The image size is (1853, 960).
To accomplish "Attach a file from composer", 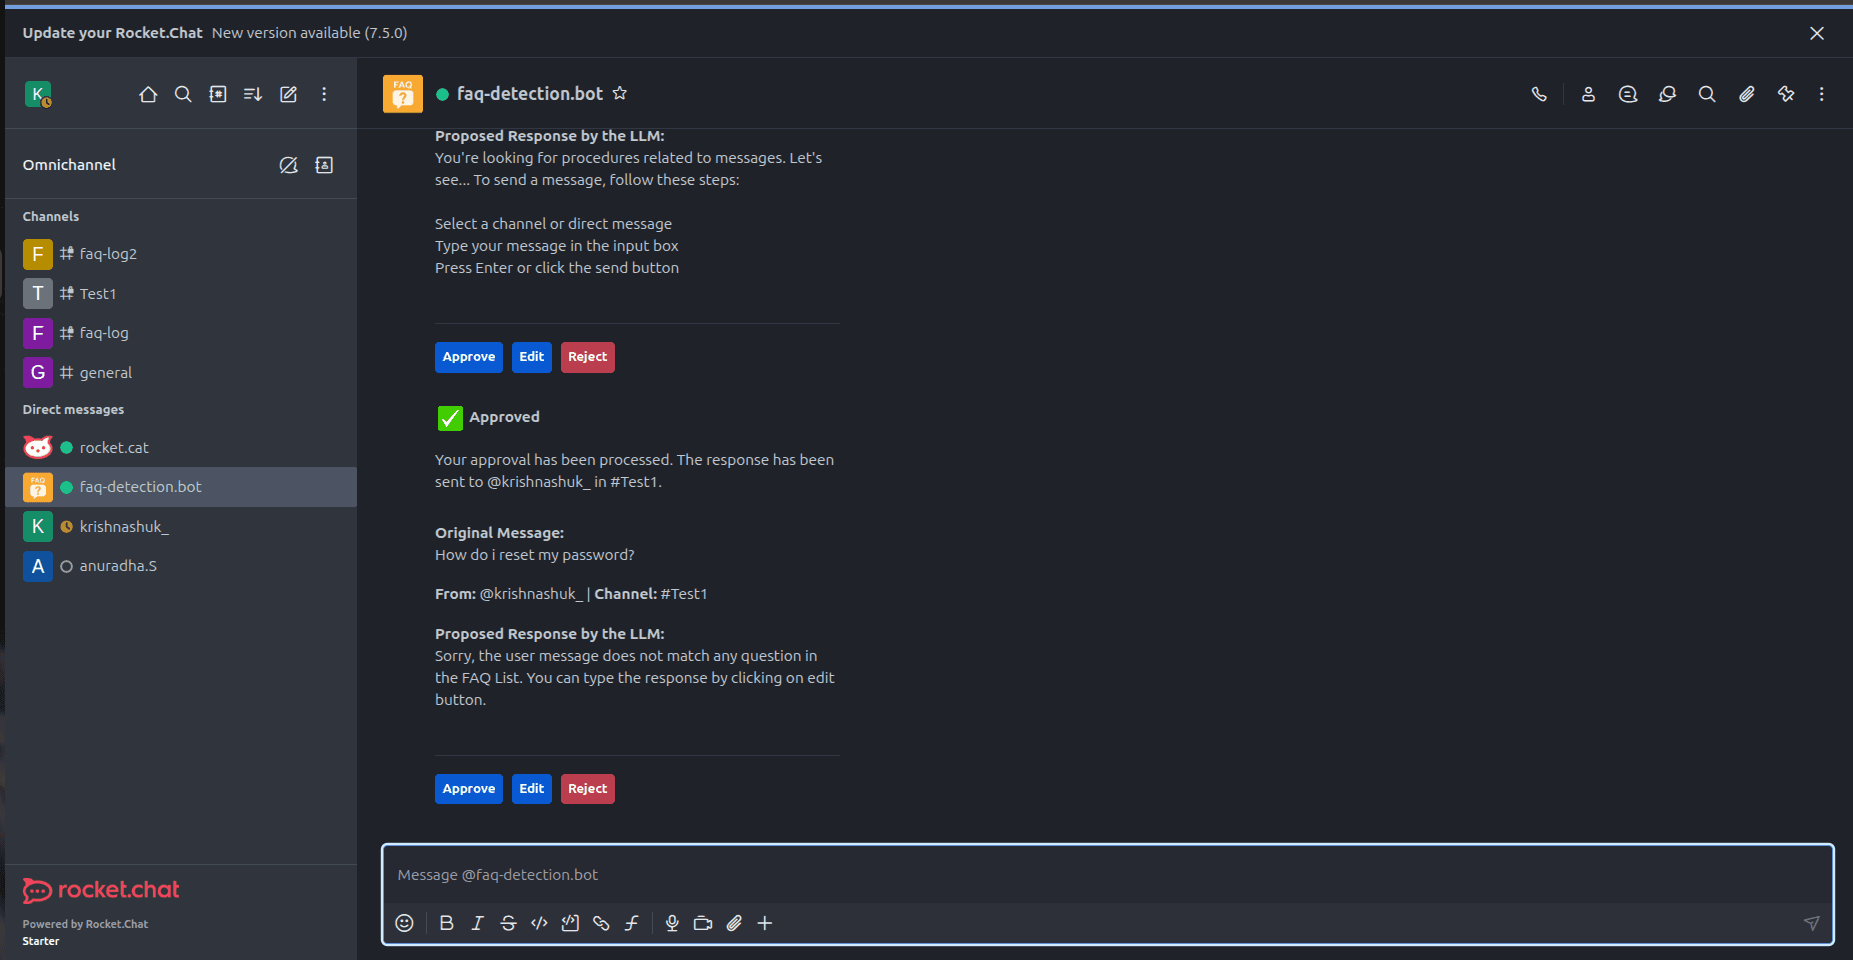I will [x=734, y=923].
